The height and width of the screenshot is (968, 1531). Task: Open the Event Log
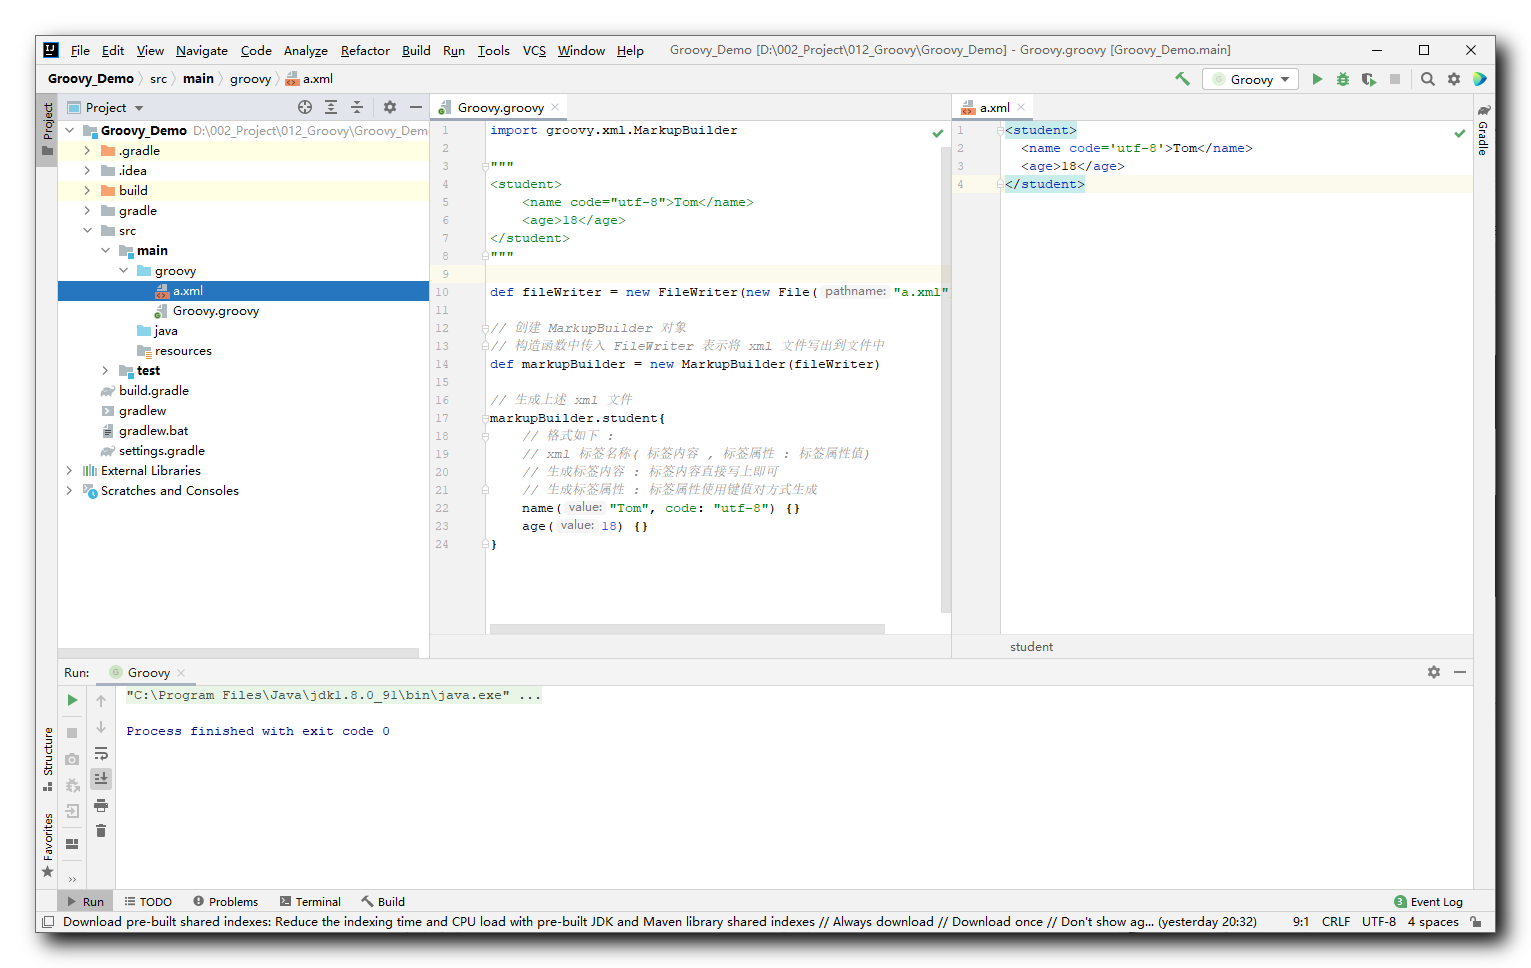coord(1428,902)
